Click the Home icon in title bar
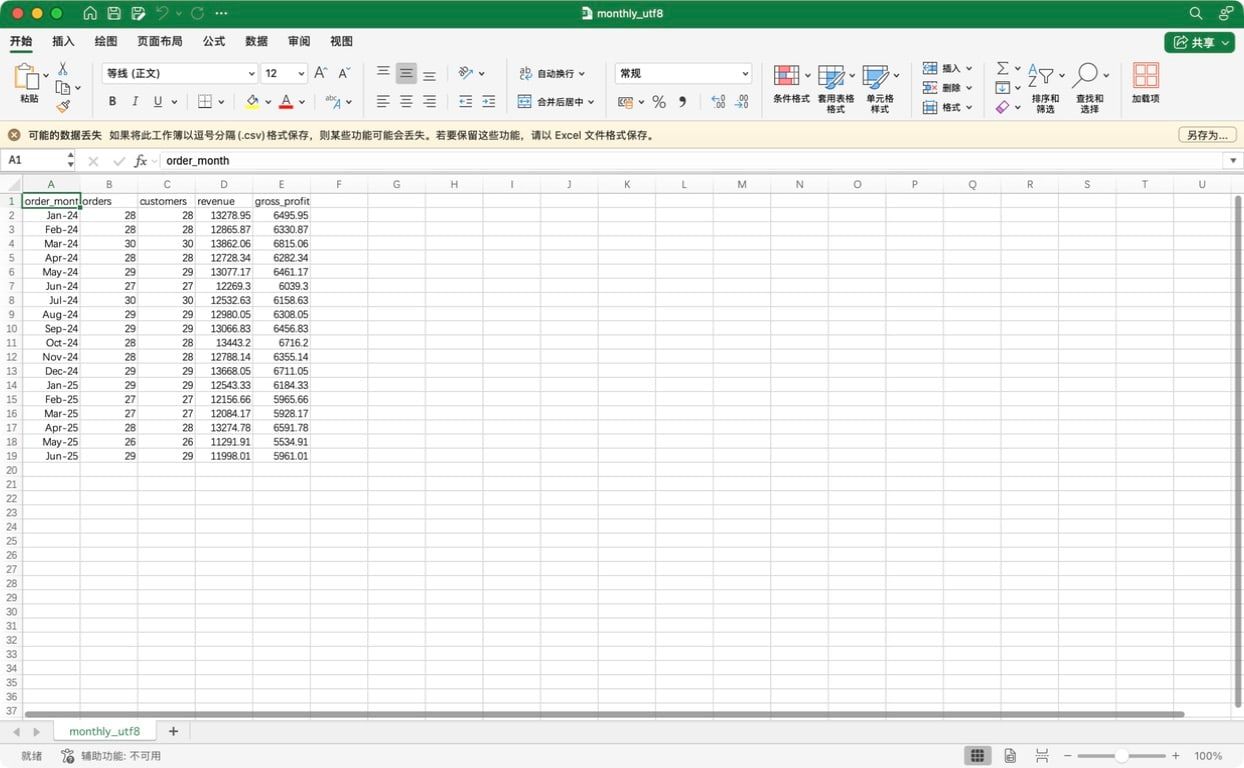This screenshot has width=1244, height=768. [90, 13]
